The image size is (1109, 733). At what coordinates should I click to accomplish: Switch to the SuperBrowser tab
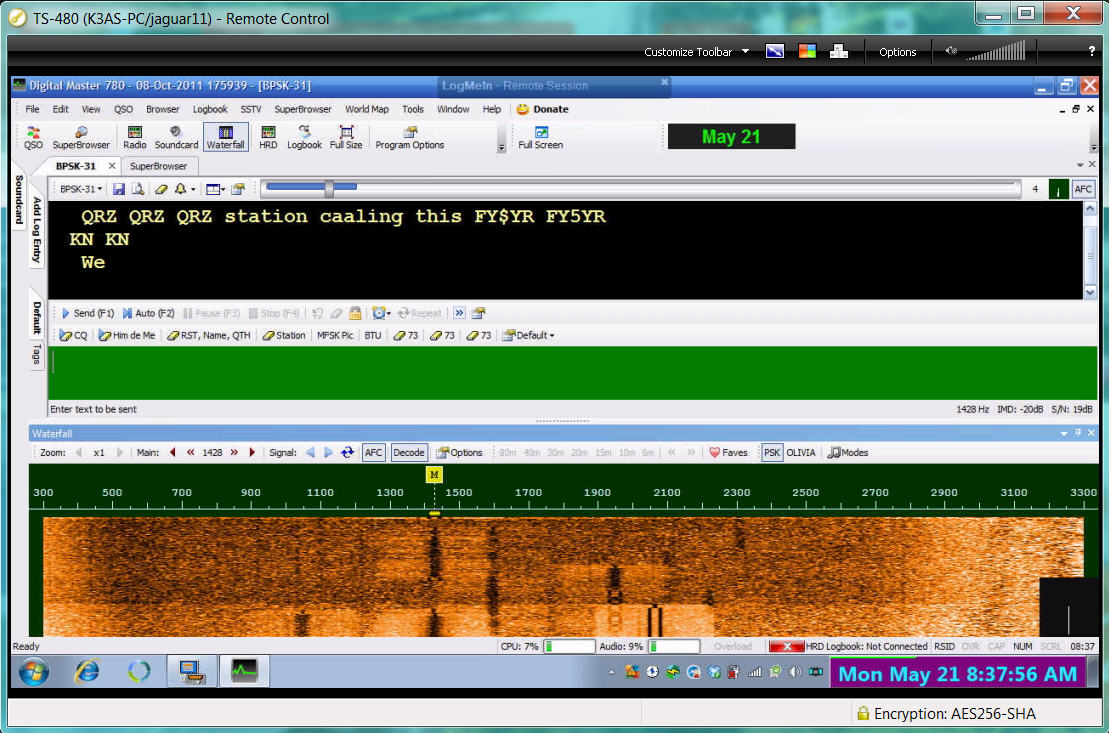(158, 166)
